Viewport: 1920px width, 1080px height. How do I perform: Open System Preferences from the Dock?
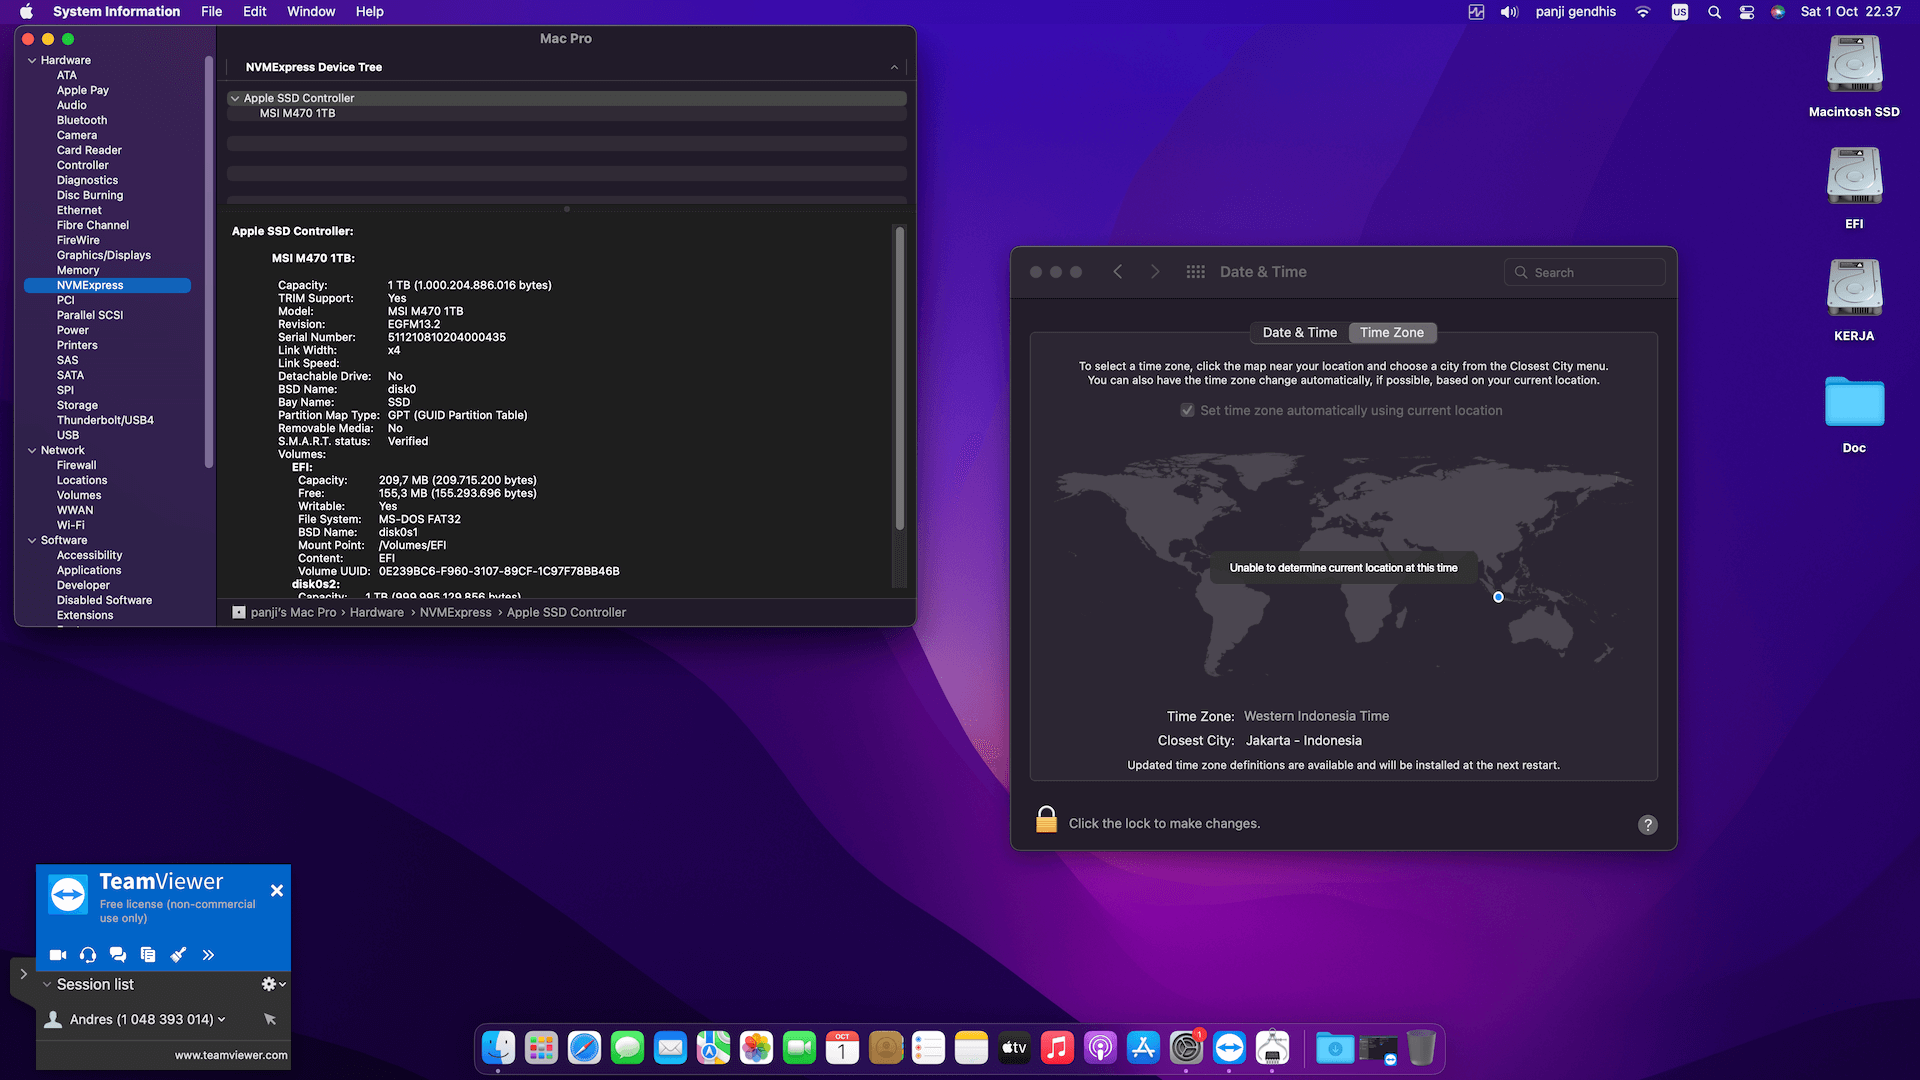(x=1186, y=1048)
